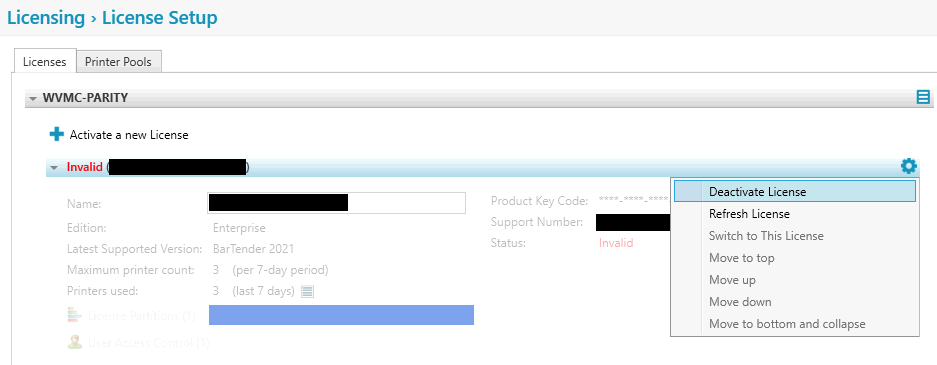Click the User Access Control person icon
The width and height of the screenshot is (937, 365).
point(75,342)
